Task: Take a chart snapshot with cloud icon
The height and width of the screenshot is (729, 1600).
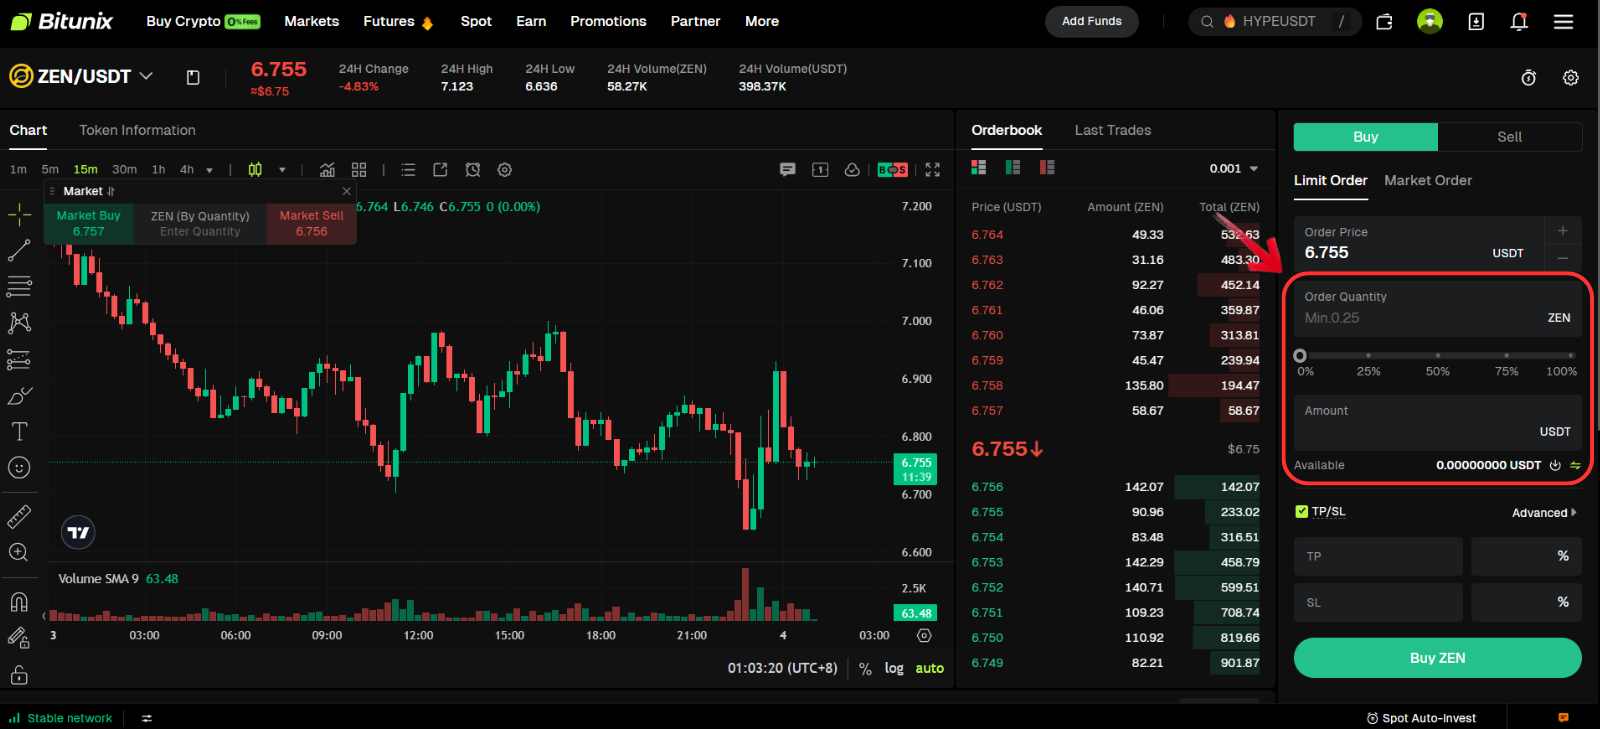Action: (x=852, y=170)
